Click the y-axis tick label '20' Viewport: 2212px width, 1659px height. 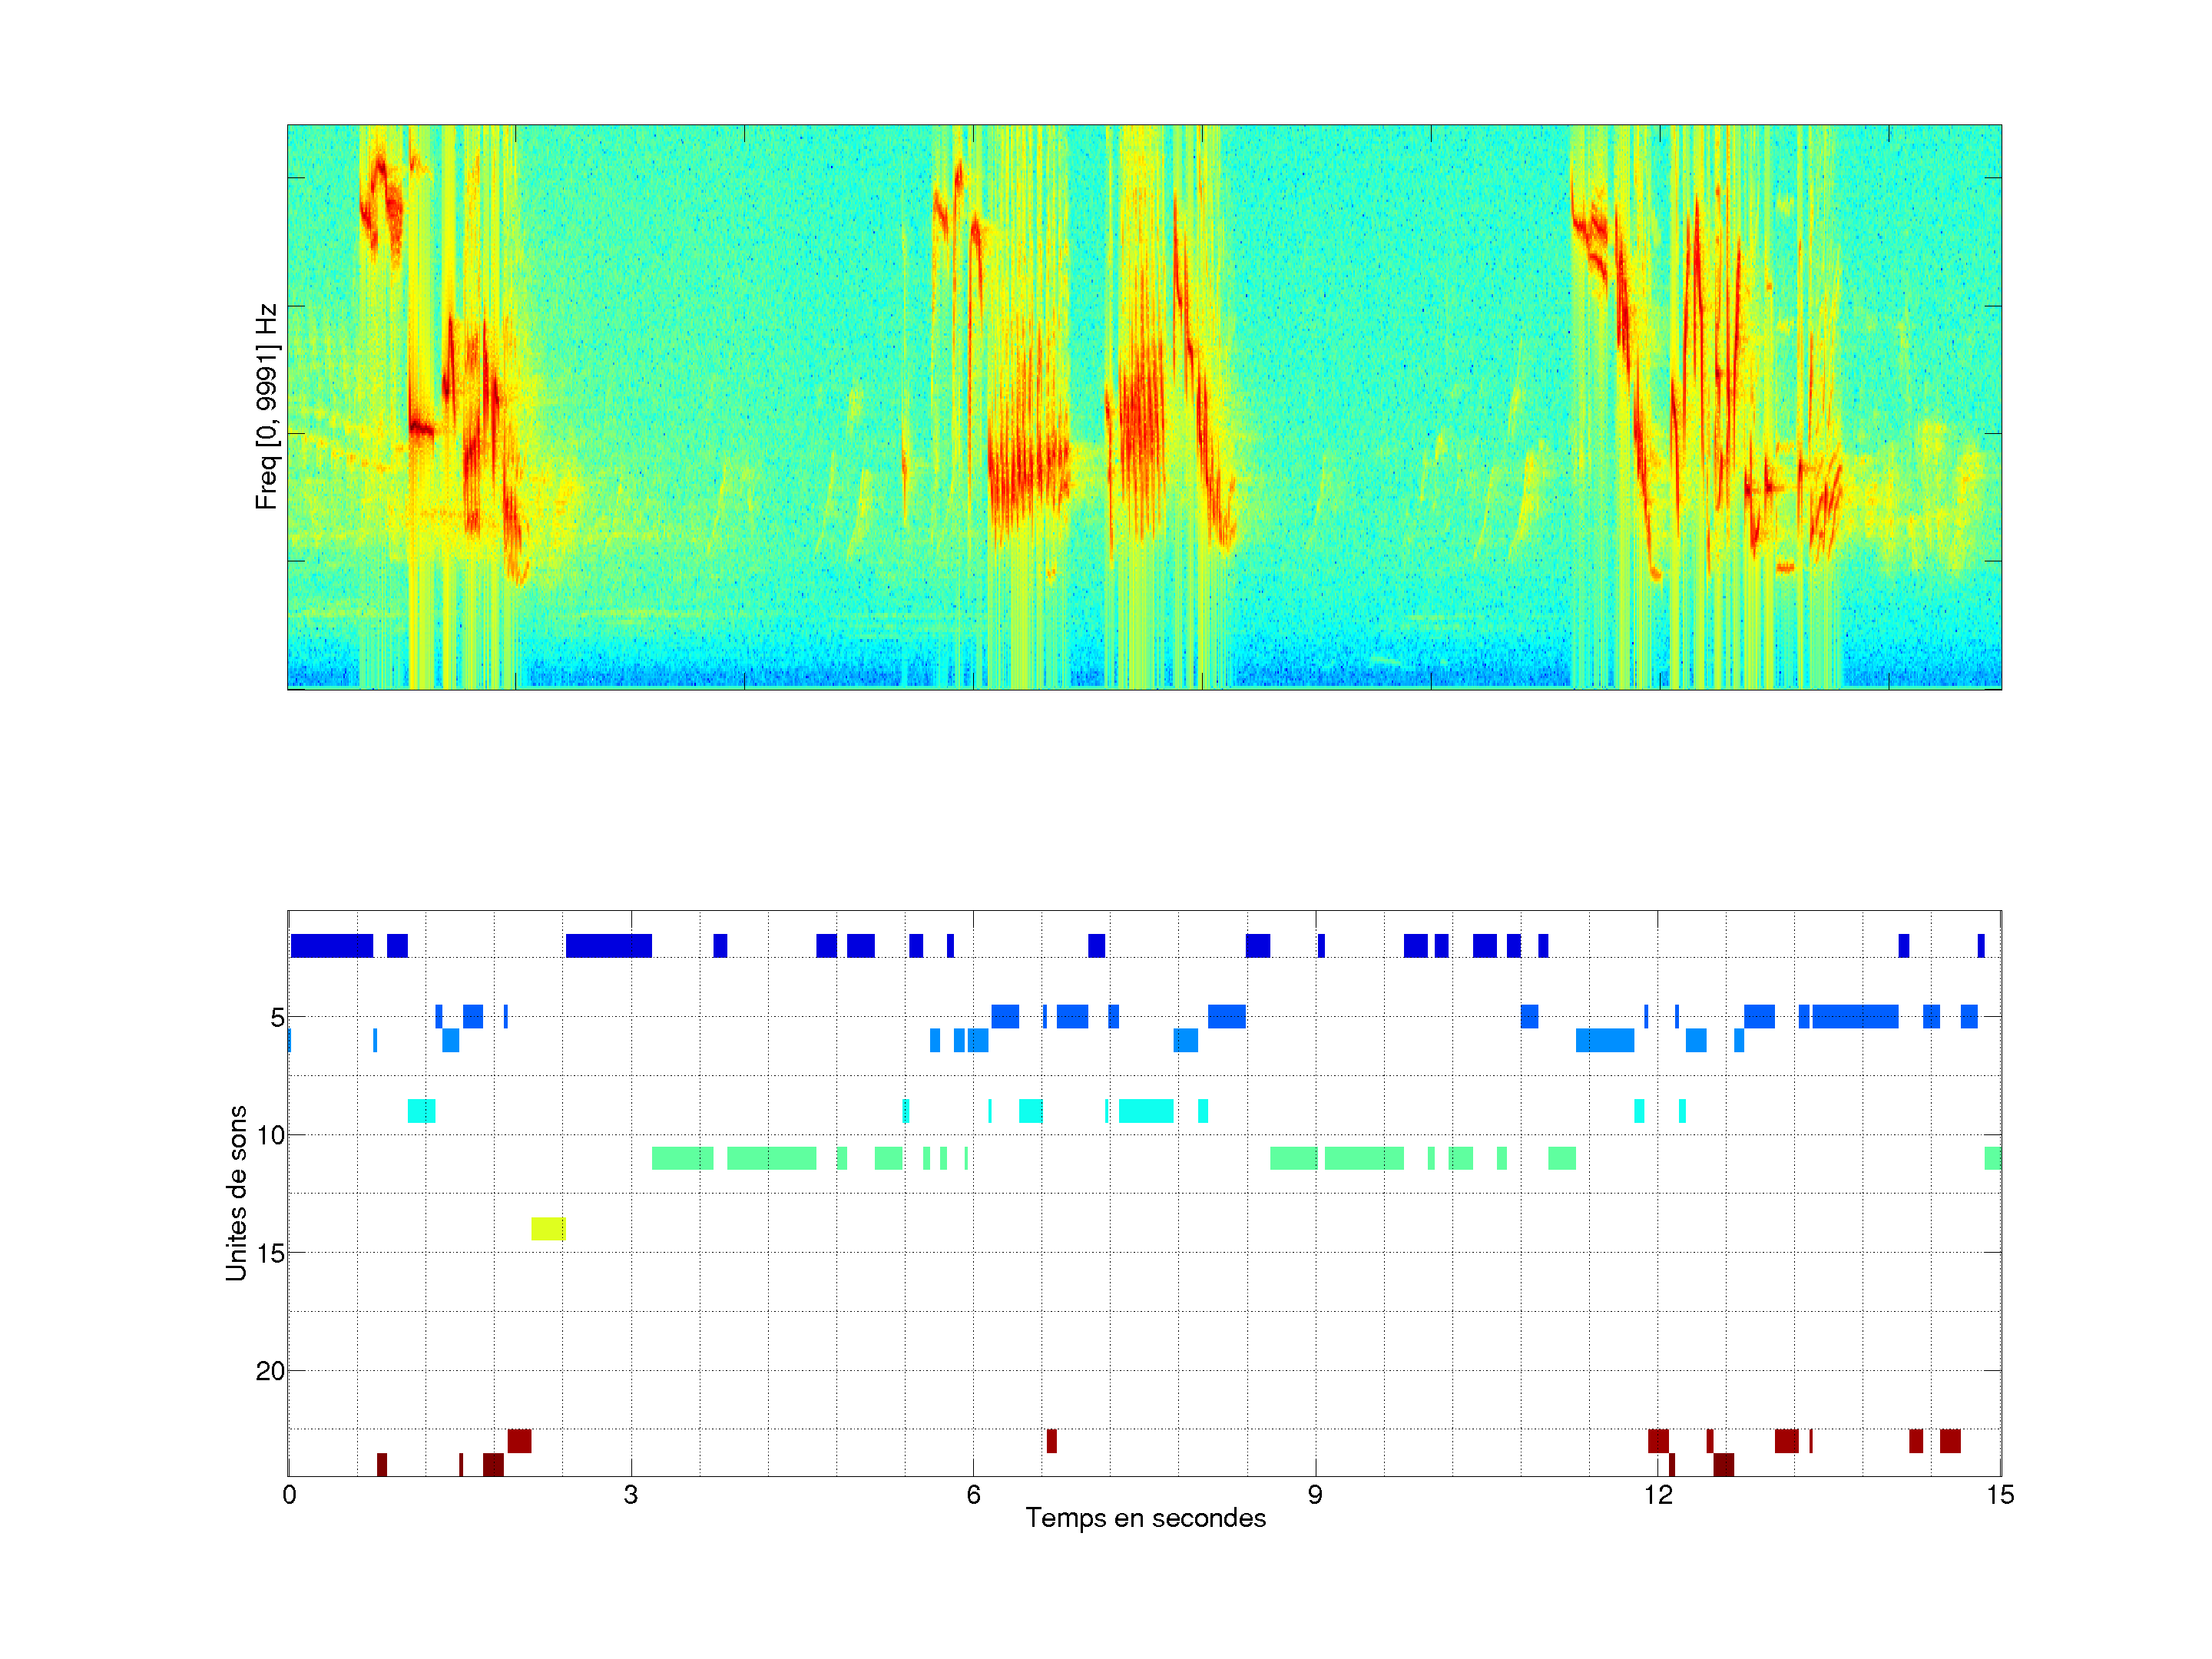click(x=270, y=1371)
